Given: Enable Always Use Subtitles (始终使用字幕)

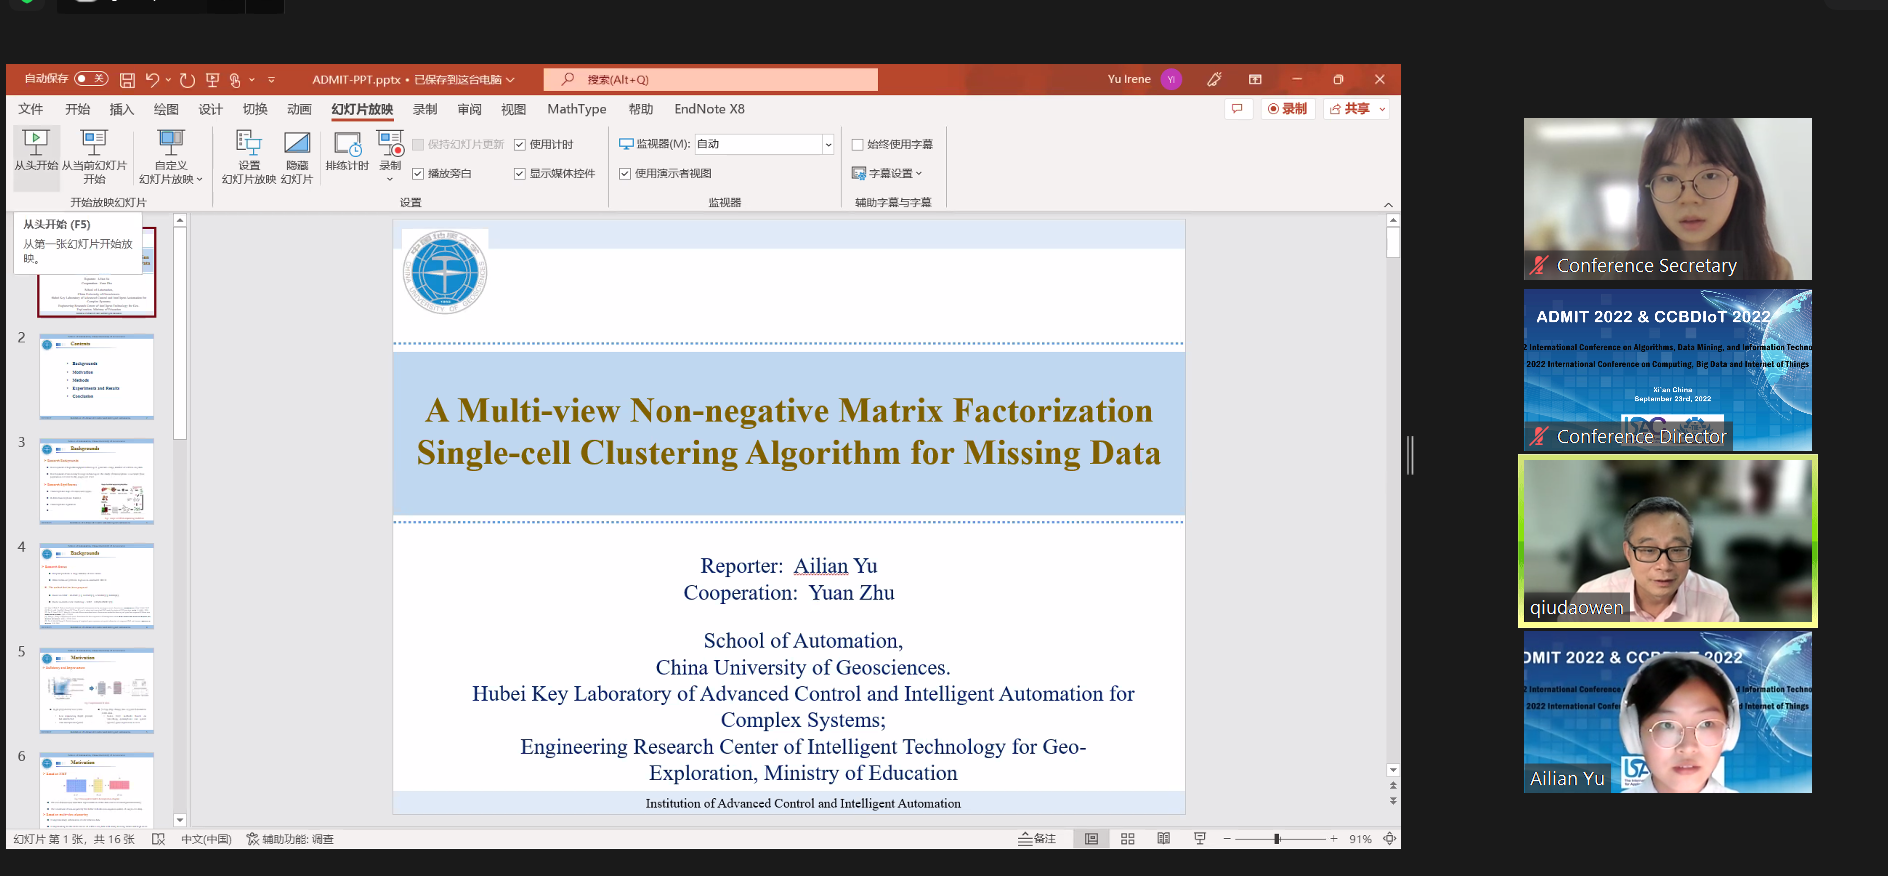Looking at the screenshot, I should tap(858, 145).
